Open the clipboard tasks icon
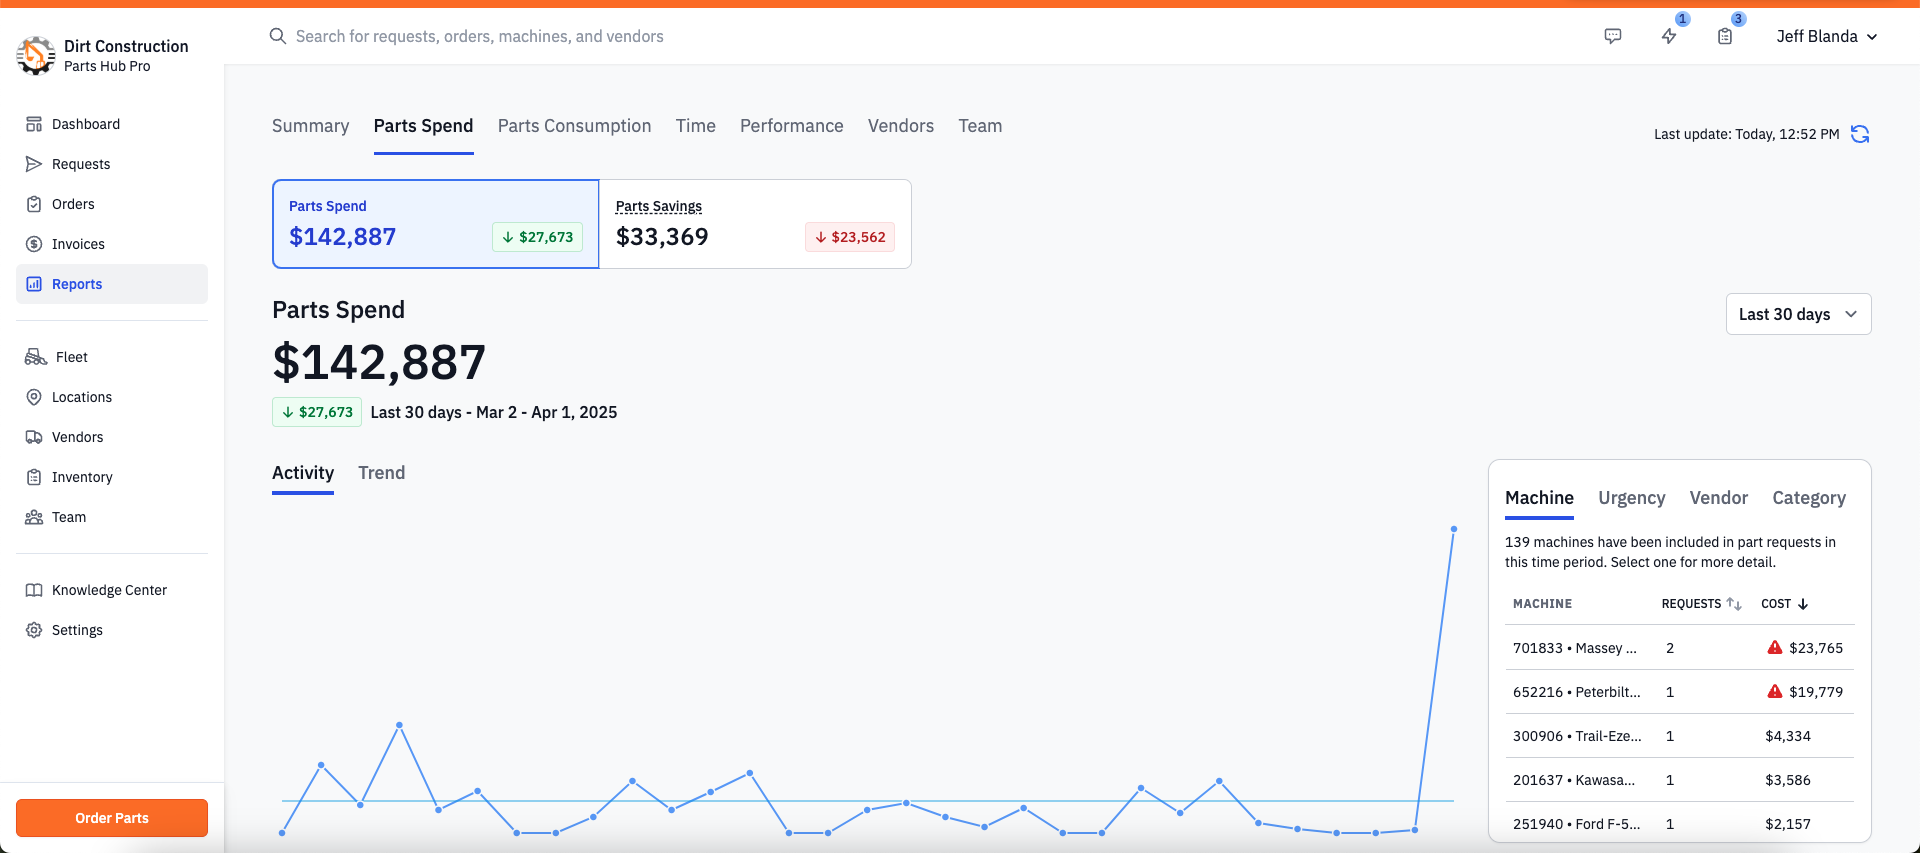This screenshot has width=1920, height=853. point(1725,36)
